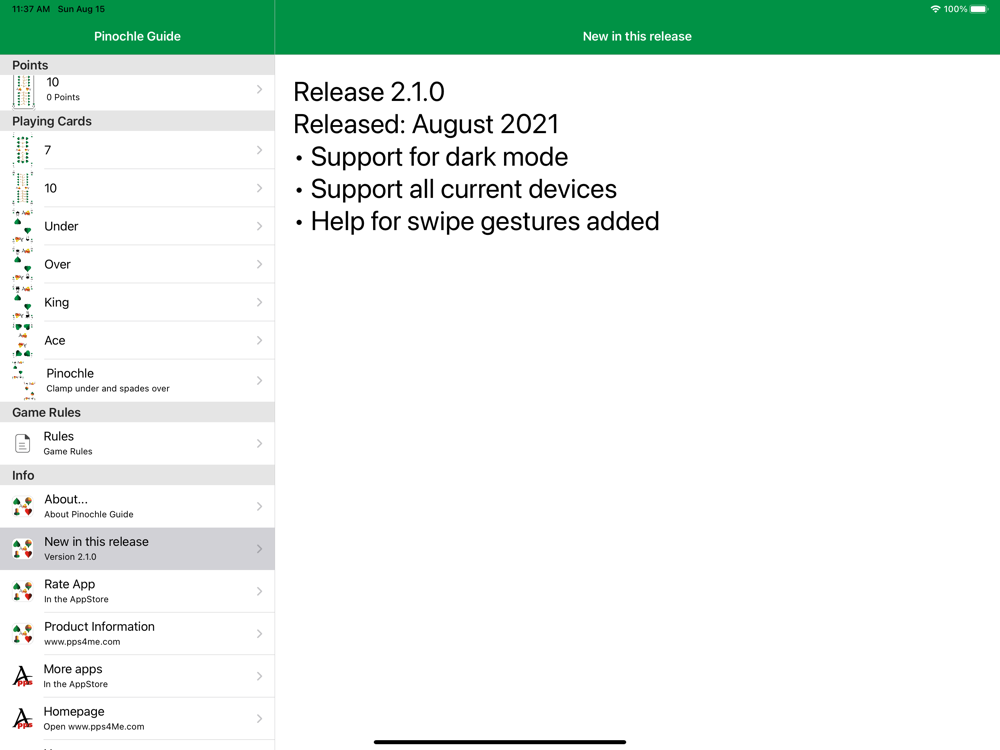Tap the Over card icon

click(22, 265)
